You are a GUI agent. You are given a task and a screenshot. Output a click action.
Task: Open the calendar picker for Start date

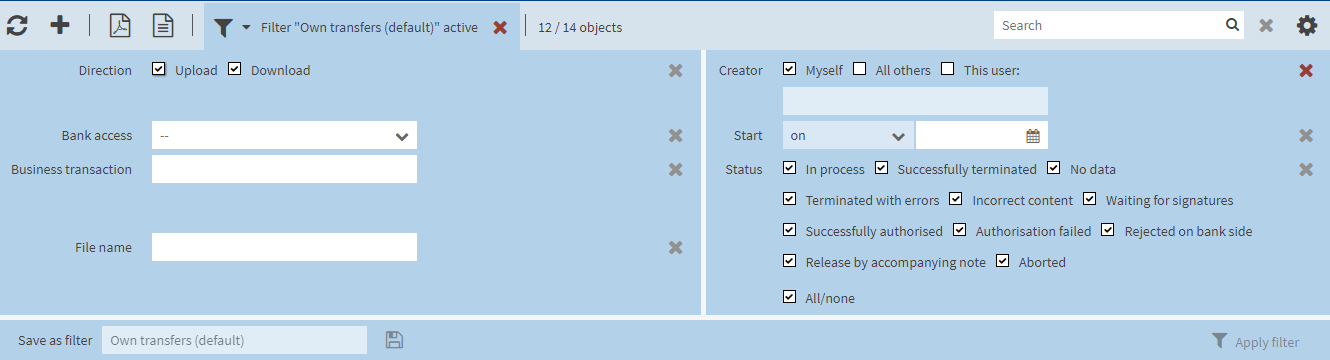coord(1033,136)
